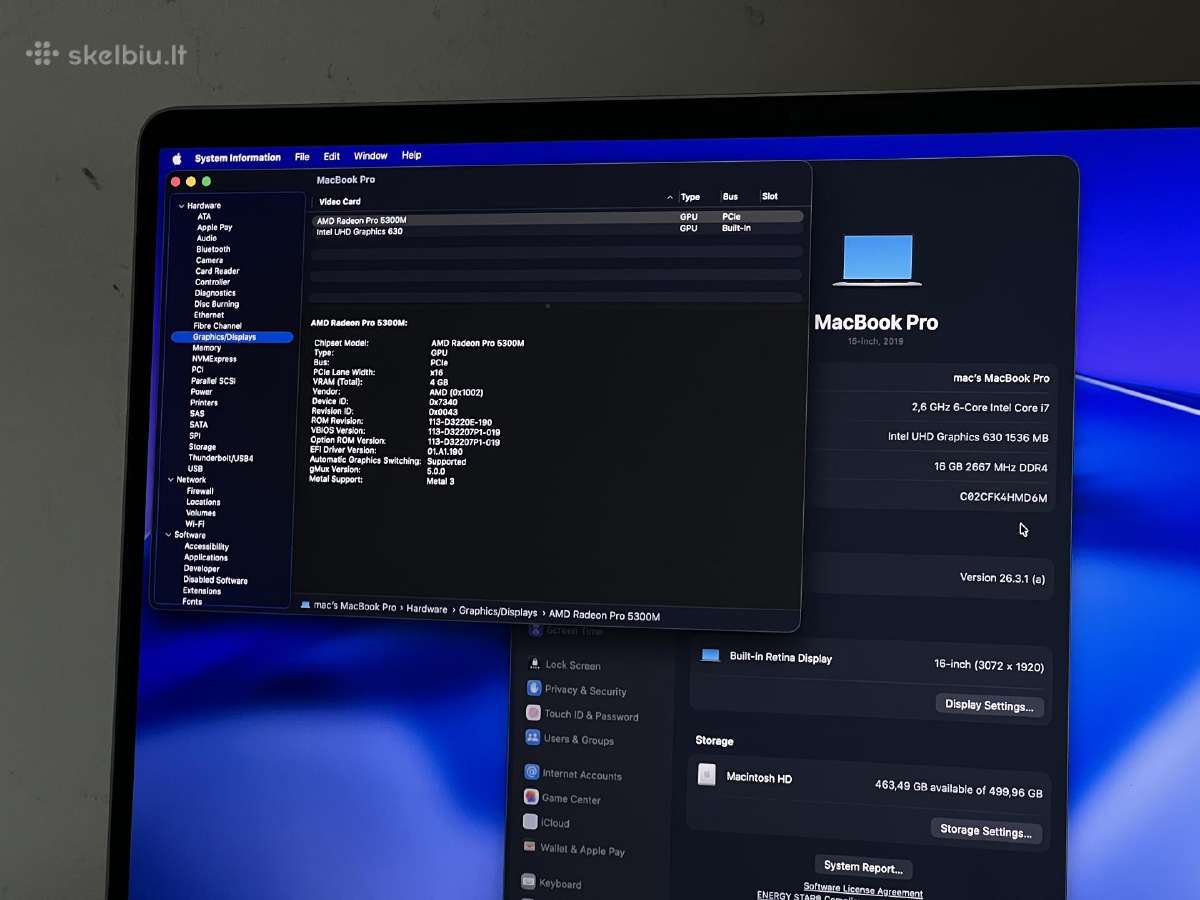The height and width of the screenshot is (900, 1200).
Task: Open the Help menu
Action: 411,155
